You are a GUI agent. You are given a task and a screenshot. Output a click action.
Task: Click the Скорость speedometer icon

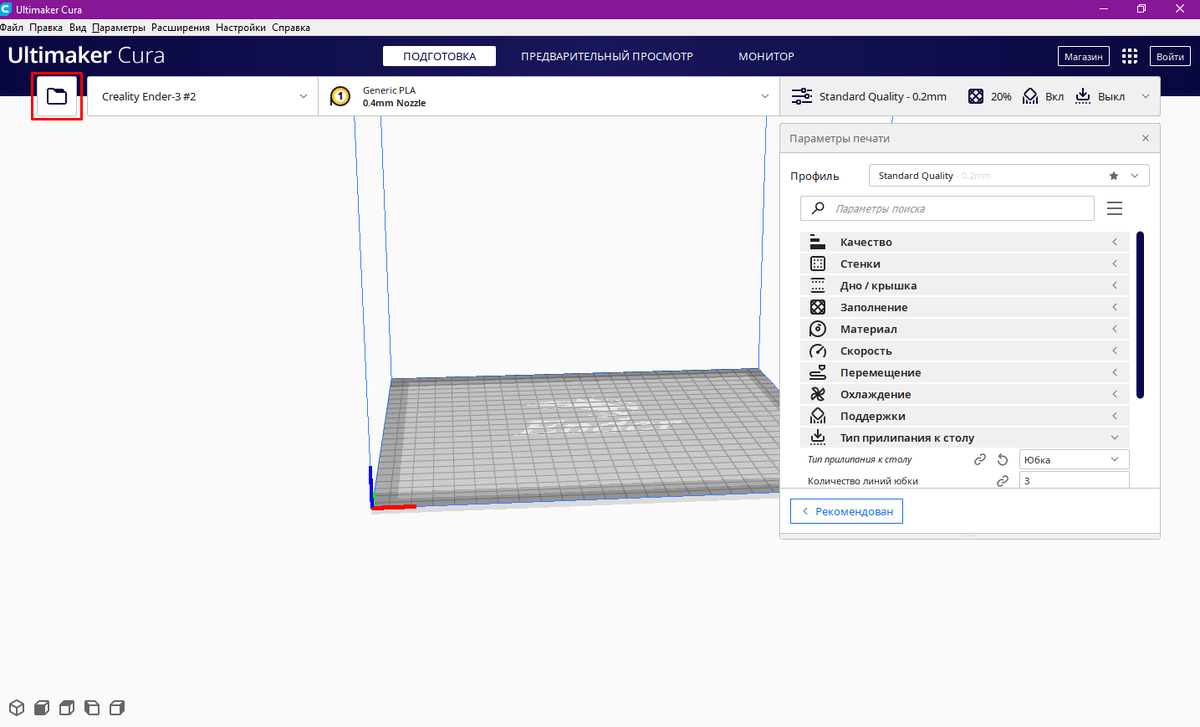point(818,351)
